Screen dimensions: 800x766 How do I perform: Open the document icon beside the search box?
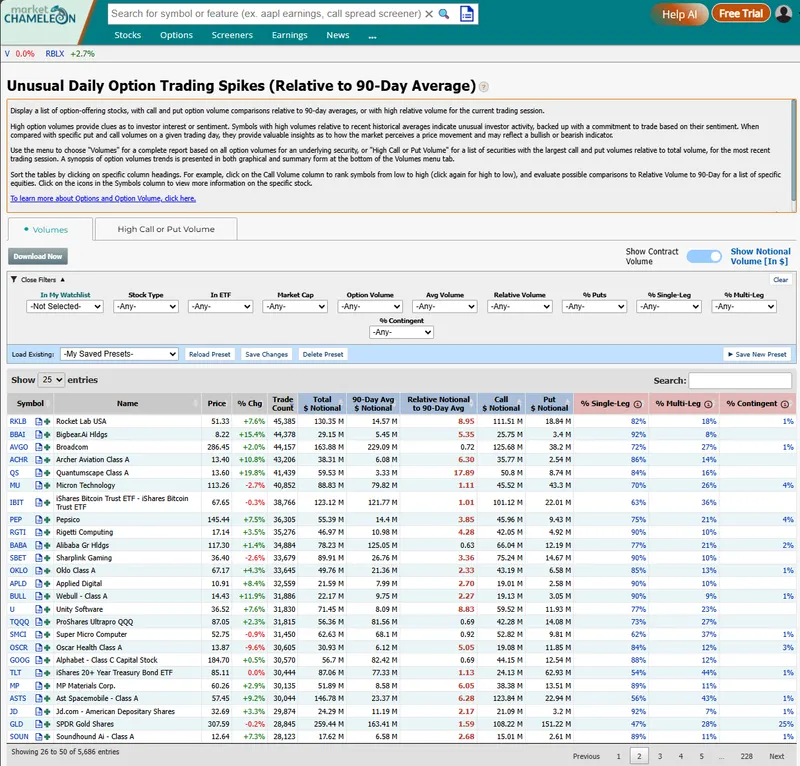click(466, 14)
